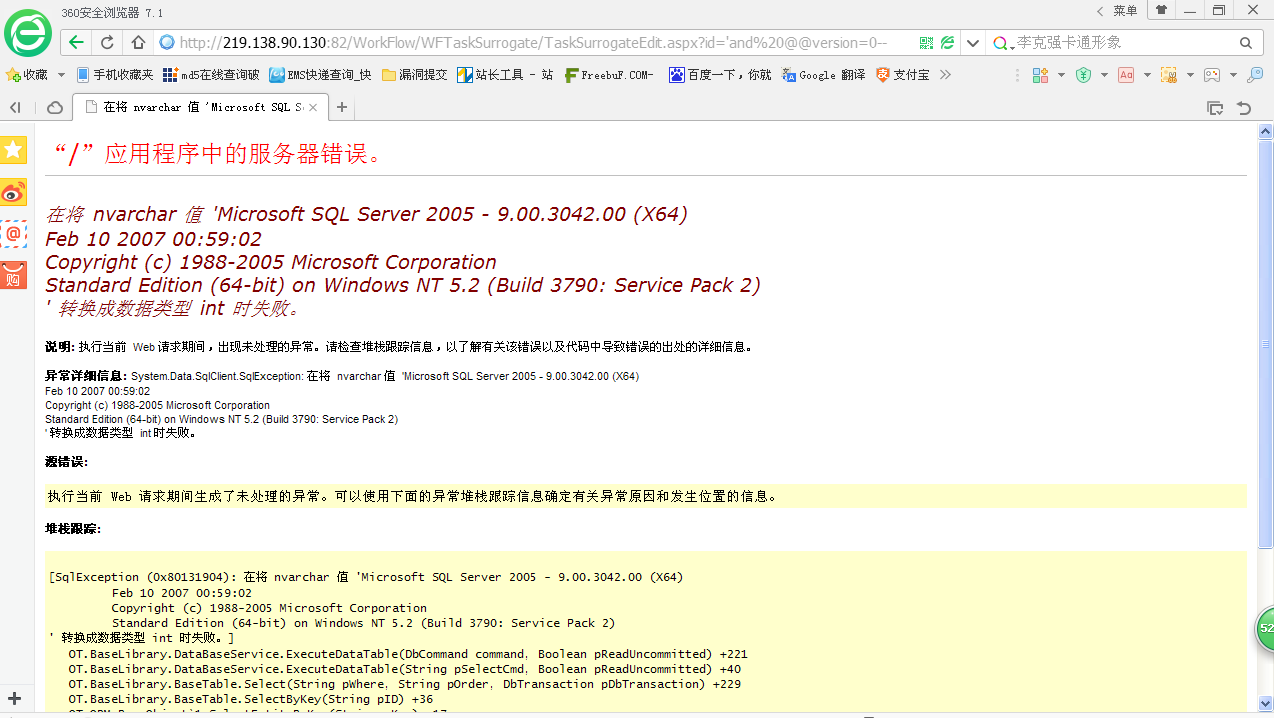1274x718 pixels.
Task: Click the green floating accelerator ball
Action: click(x=1264, y=629)
